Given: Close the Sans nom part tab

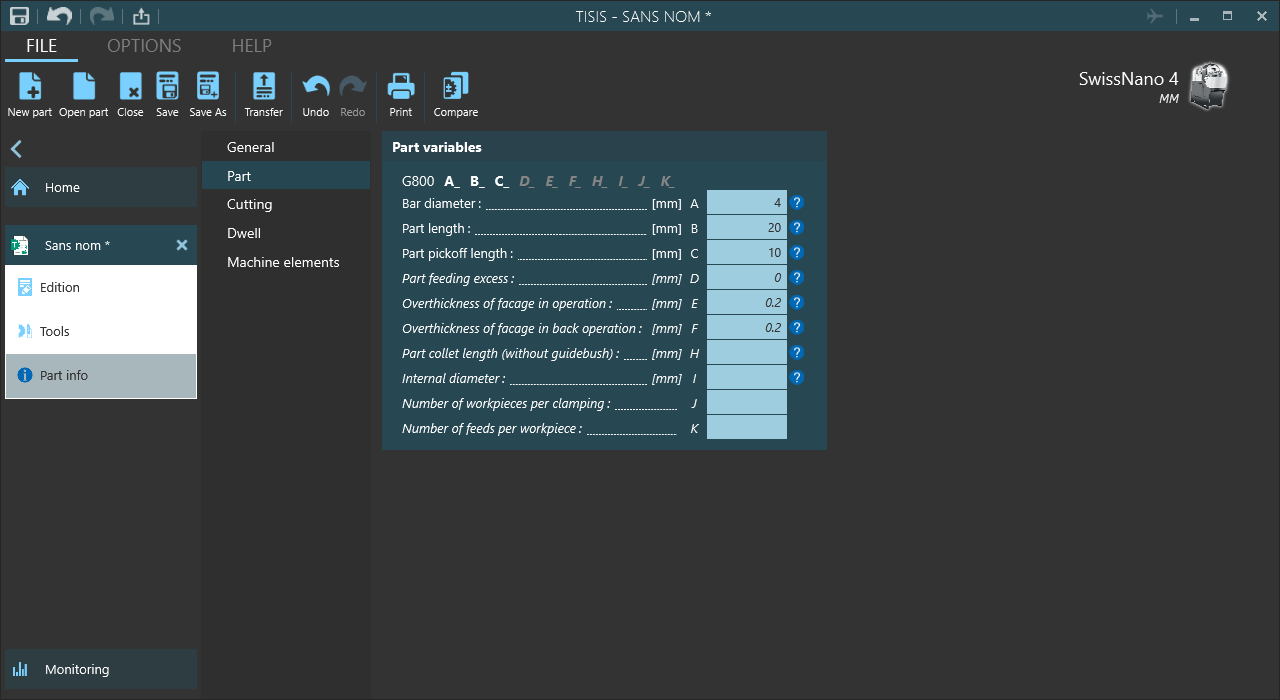Looking at the screenshot, I should (x=182, y=245).
